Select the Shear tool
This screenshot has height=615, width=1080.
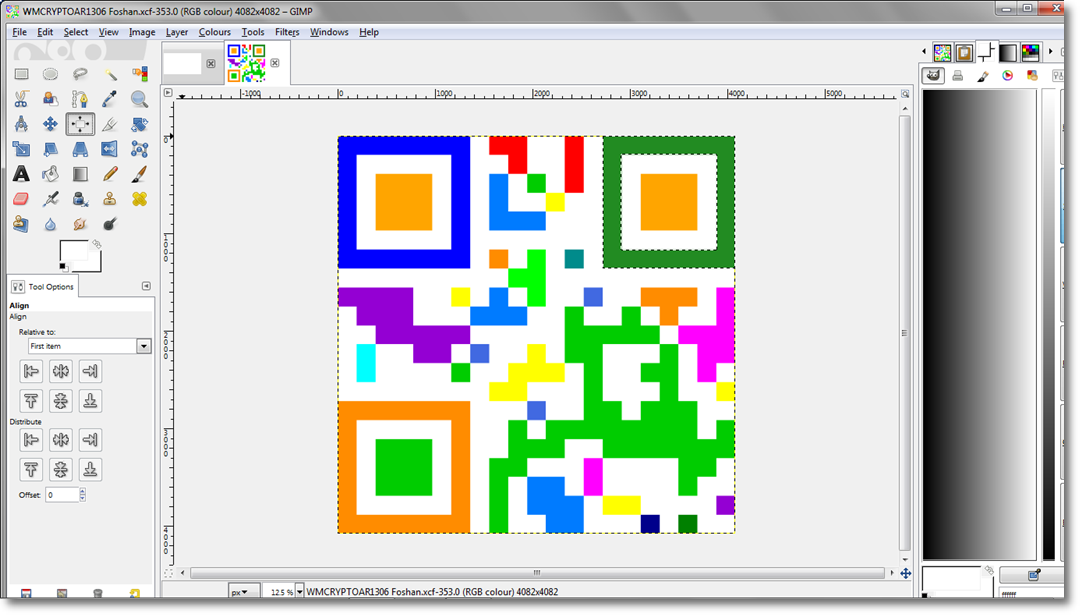click(50, 149)
